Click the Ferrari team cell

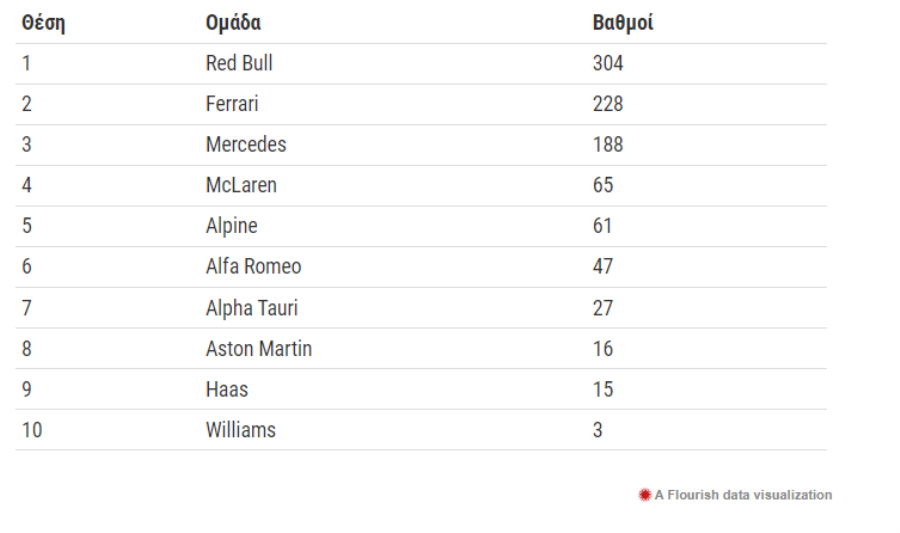[x=232, y=104]
